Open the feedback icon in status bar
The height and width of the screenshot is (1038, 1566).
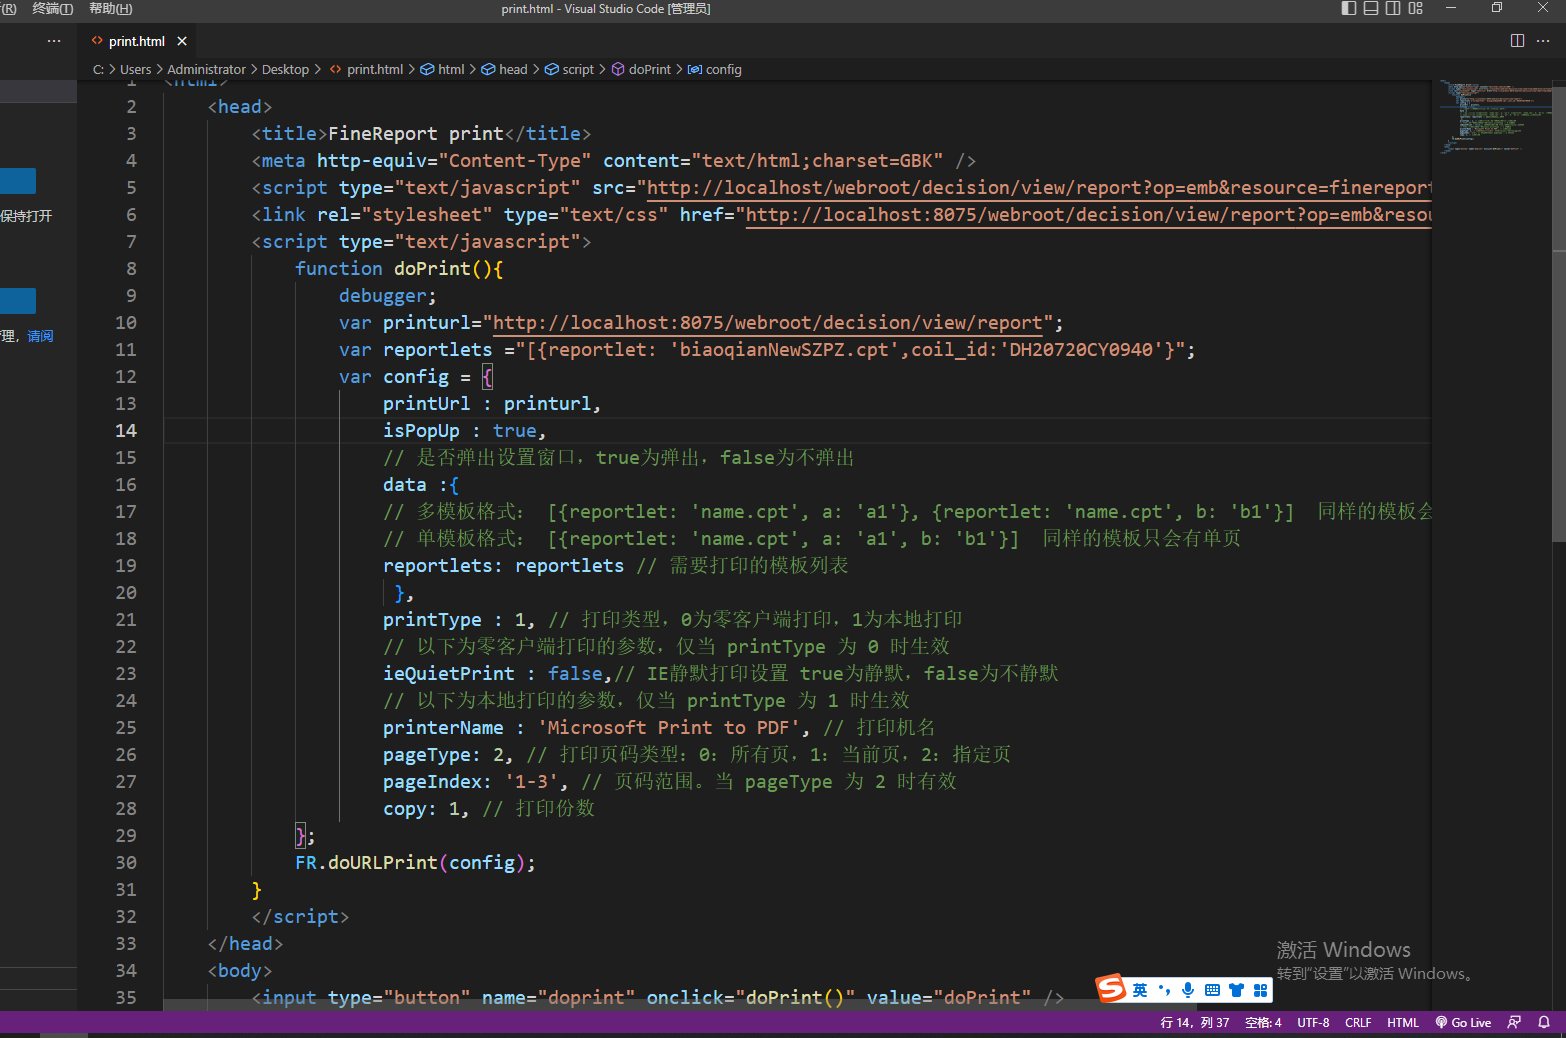click(1514, 1022)
